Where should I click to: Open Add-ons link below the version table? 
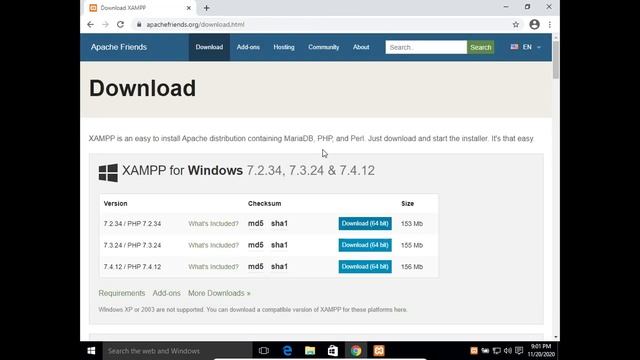[x=167, y=293]
